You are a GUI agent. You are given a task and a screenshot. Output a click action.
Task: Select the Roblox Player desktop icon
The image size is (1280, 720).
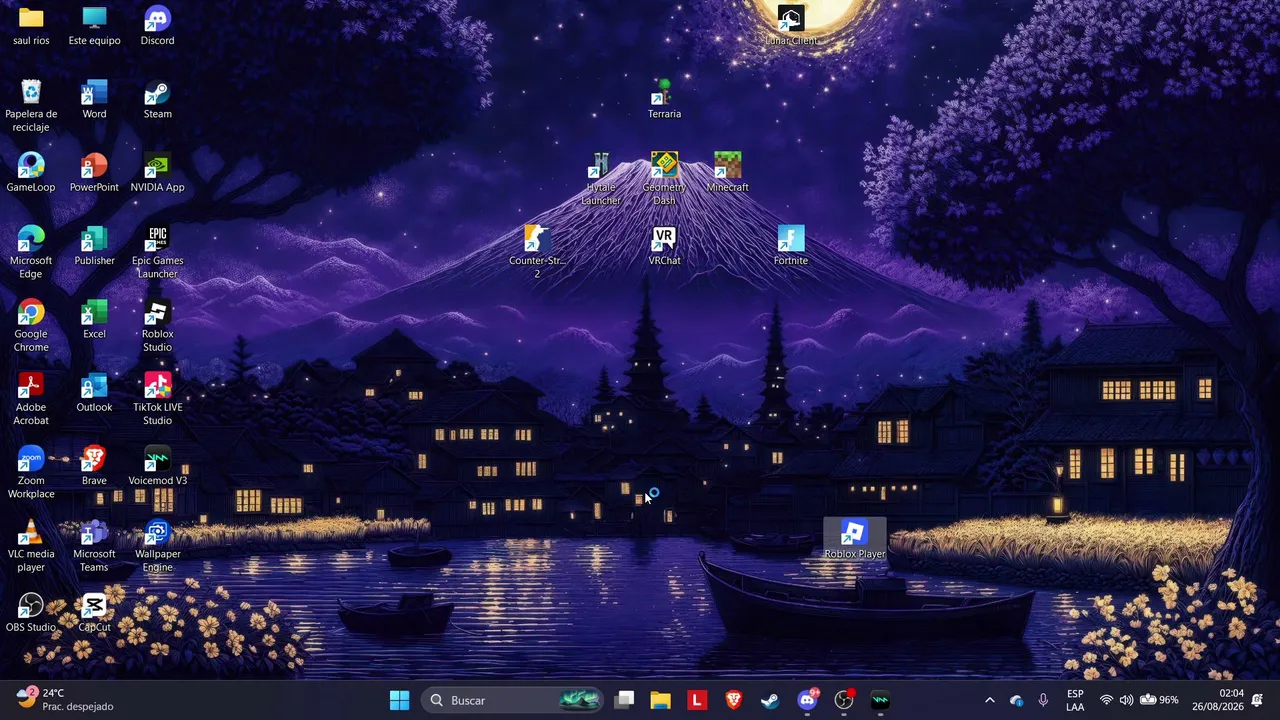(x=854, y=539)
